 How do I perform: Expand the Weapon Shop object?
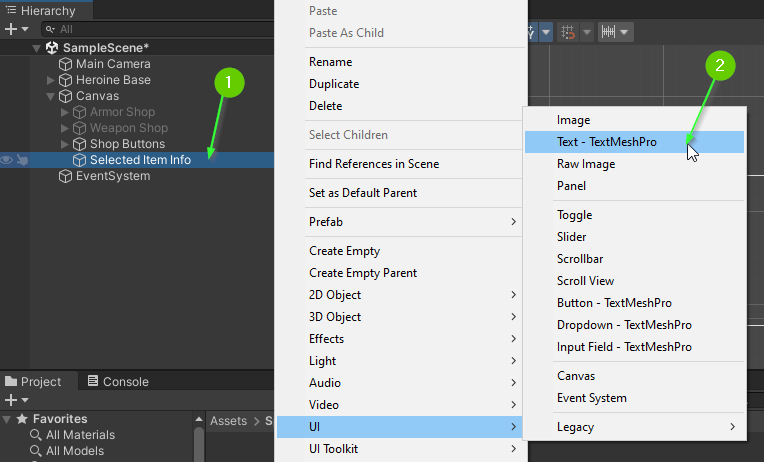pos(64,128)
